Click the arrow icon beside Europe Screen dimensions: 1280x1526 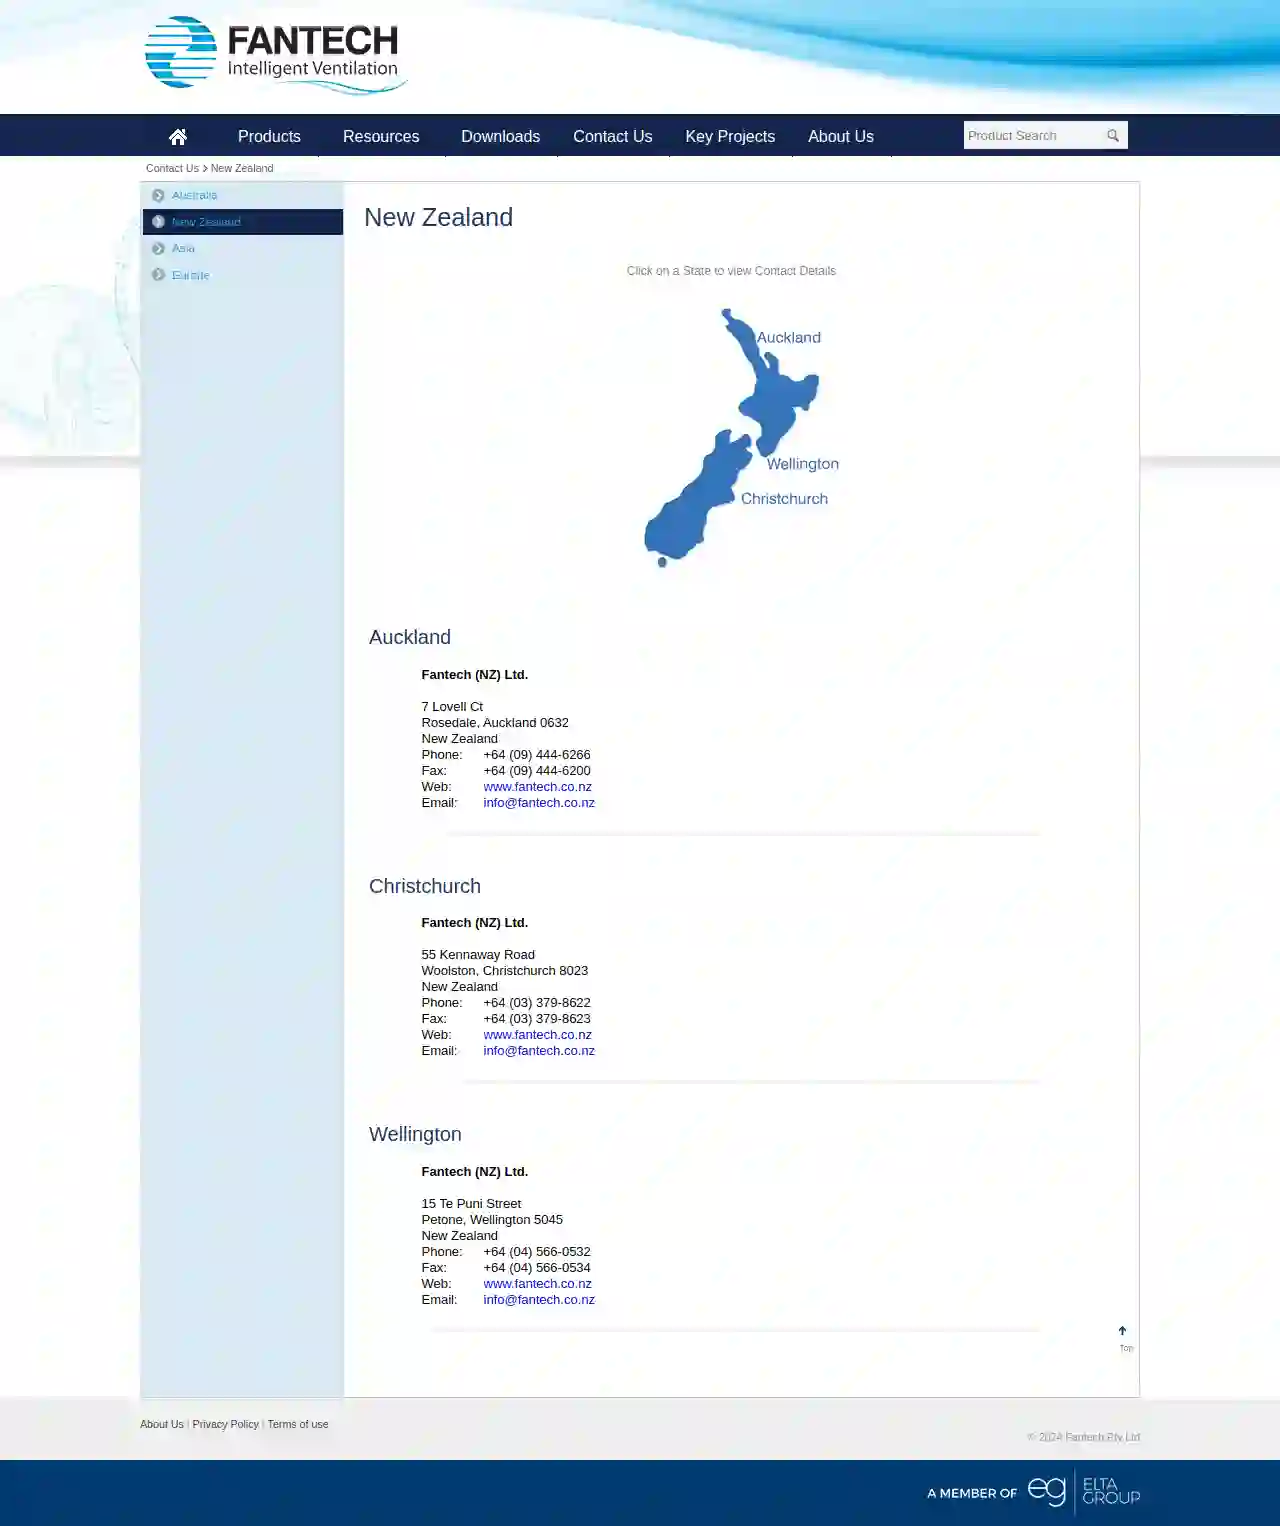click(x=158, y=275)
